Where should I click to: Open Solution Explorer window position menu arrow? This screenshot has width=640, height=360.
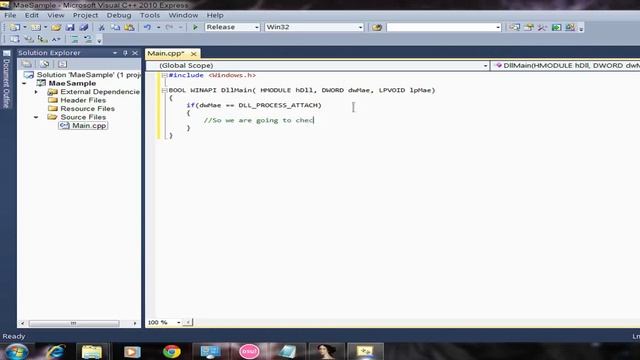pos(115,53)
